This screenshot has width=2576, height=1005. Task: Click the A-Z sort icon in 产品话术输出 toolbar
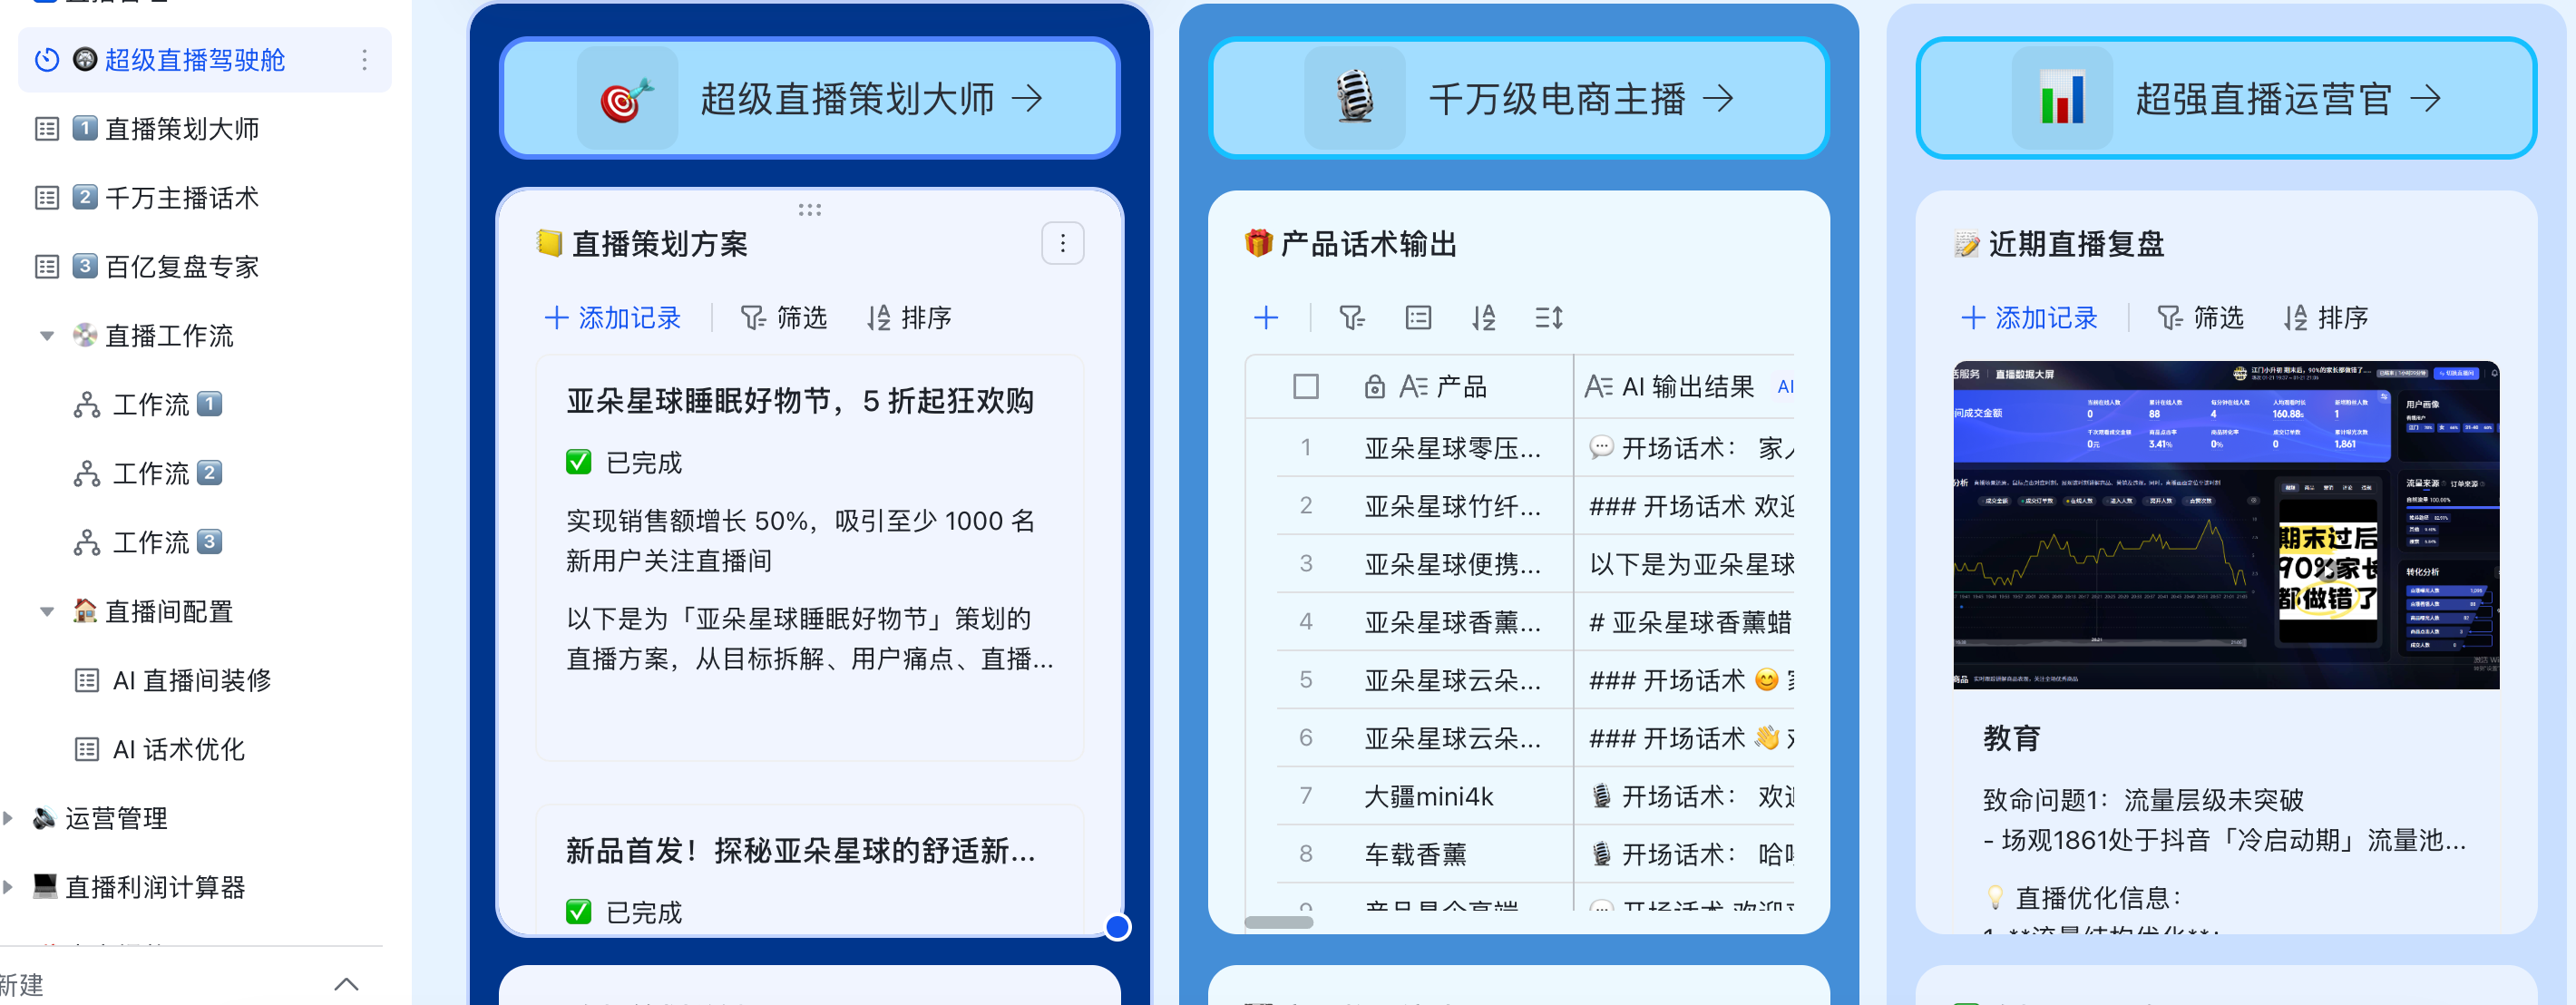pyautogui.click(x=1484, y=317)
